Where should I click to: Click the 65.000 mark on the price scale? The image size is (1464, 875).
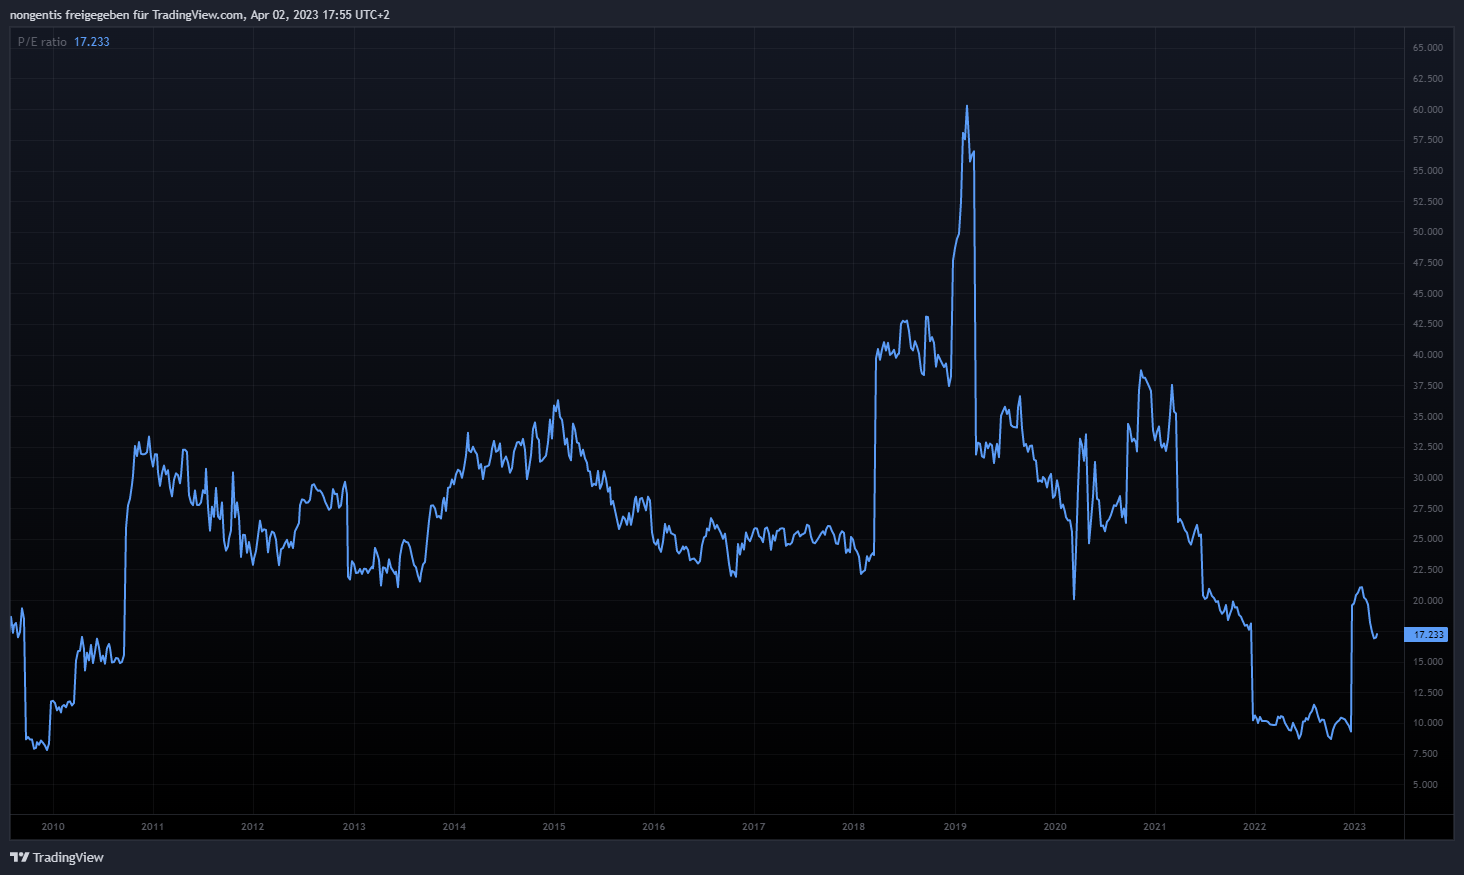1427,48
